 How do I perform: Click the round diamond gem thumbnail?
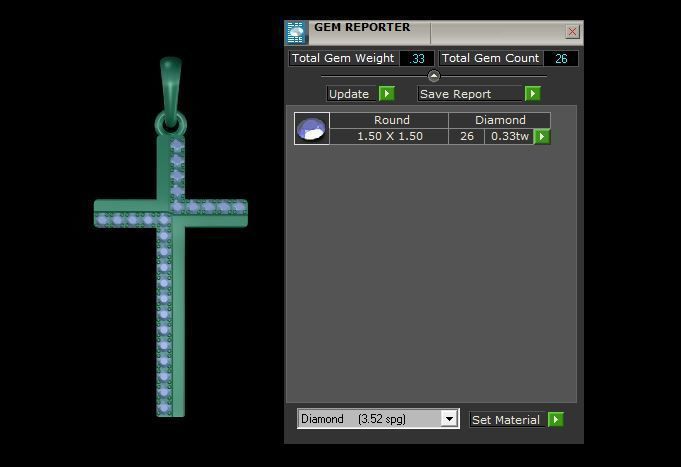click(x=311, y=128)
